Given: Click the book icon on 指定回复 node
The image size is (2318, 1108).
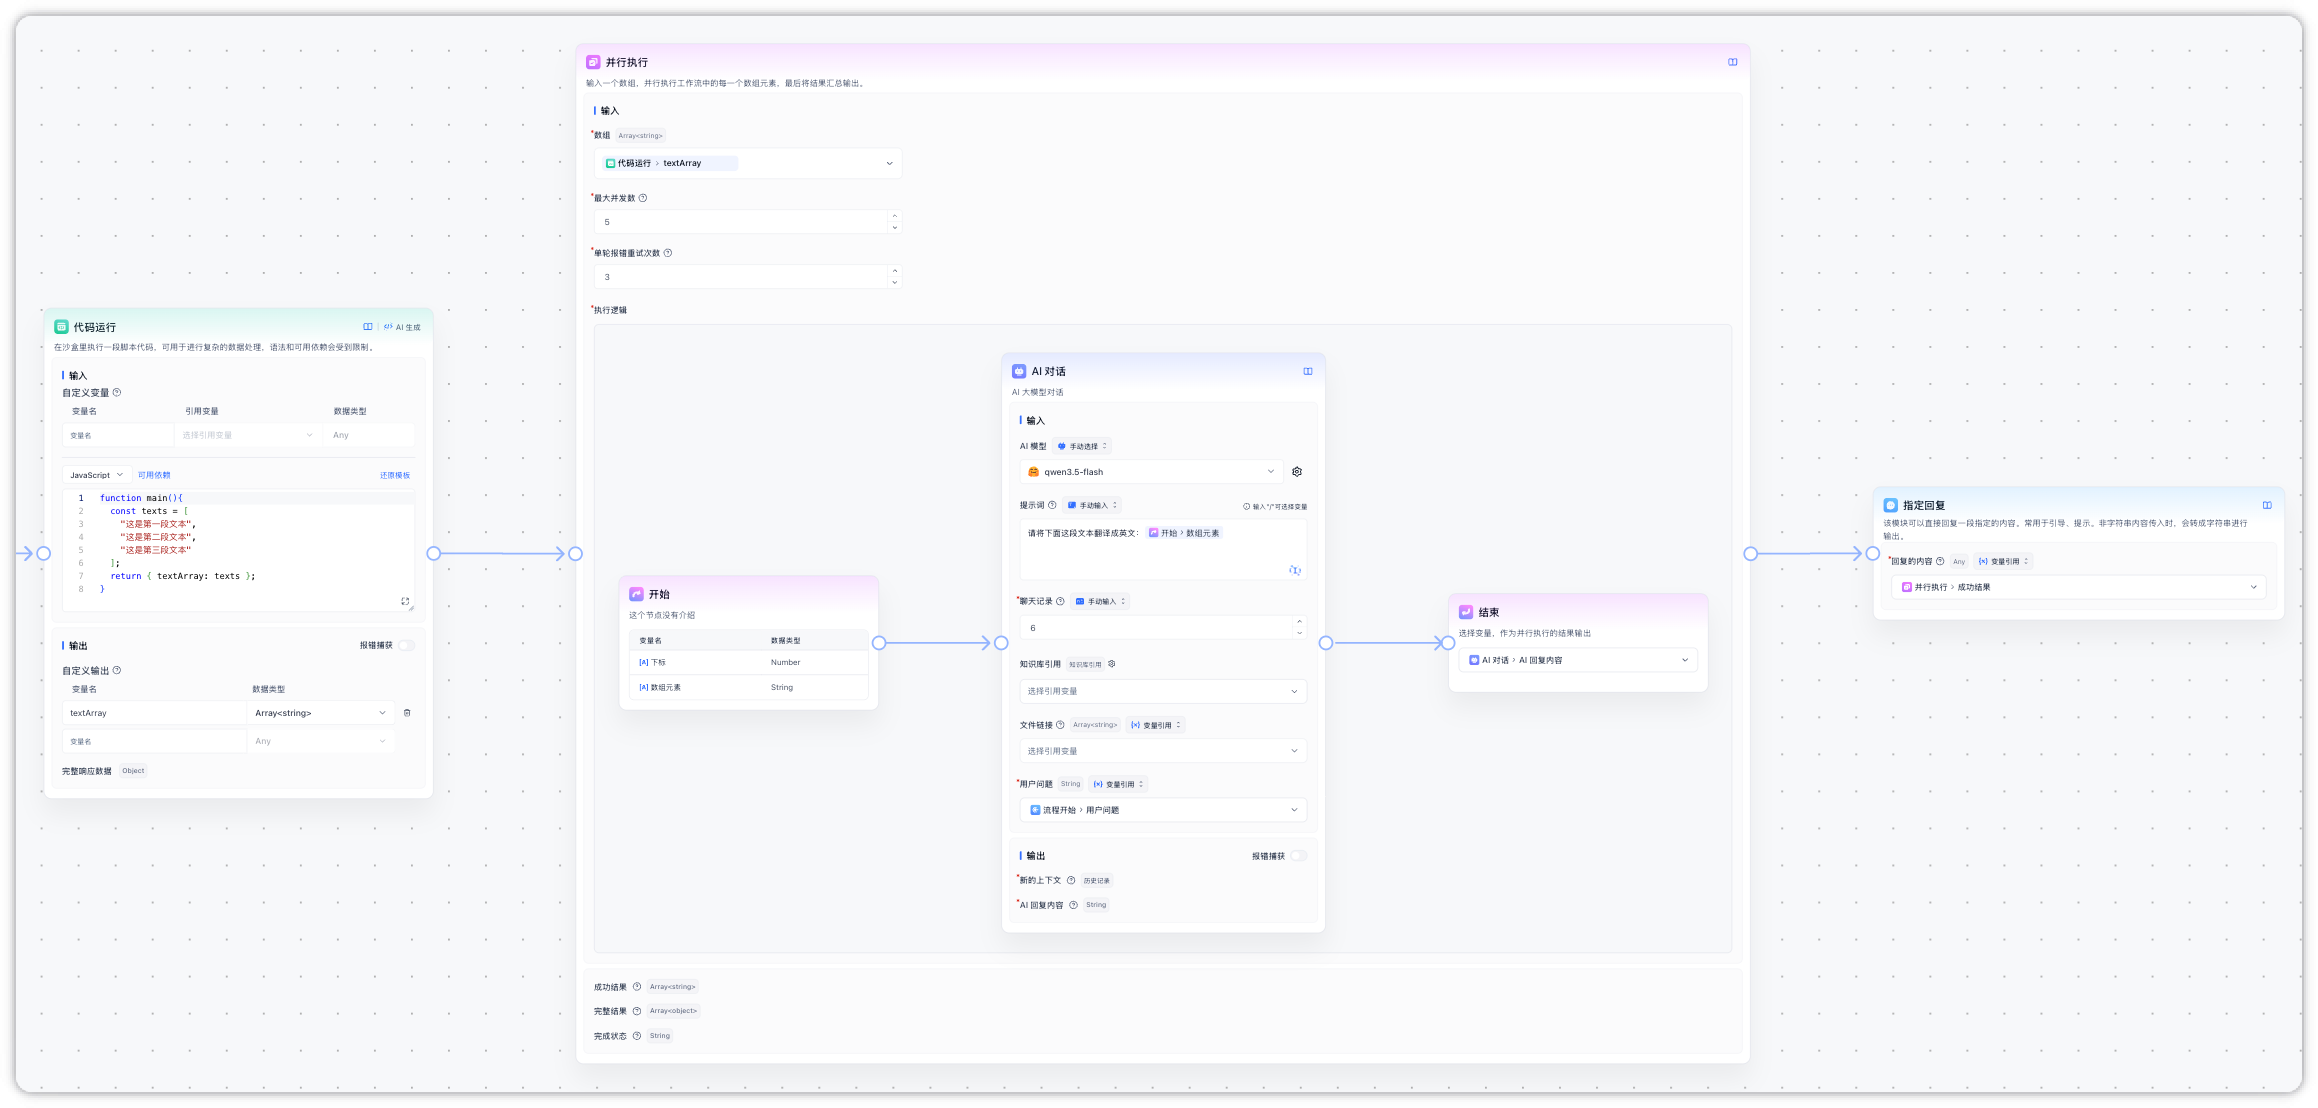Looking at the screenshot, I should pos(2267,505).
